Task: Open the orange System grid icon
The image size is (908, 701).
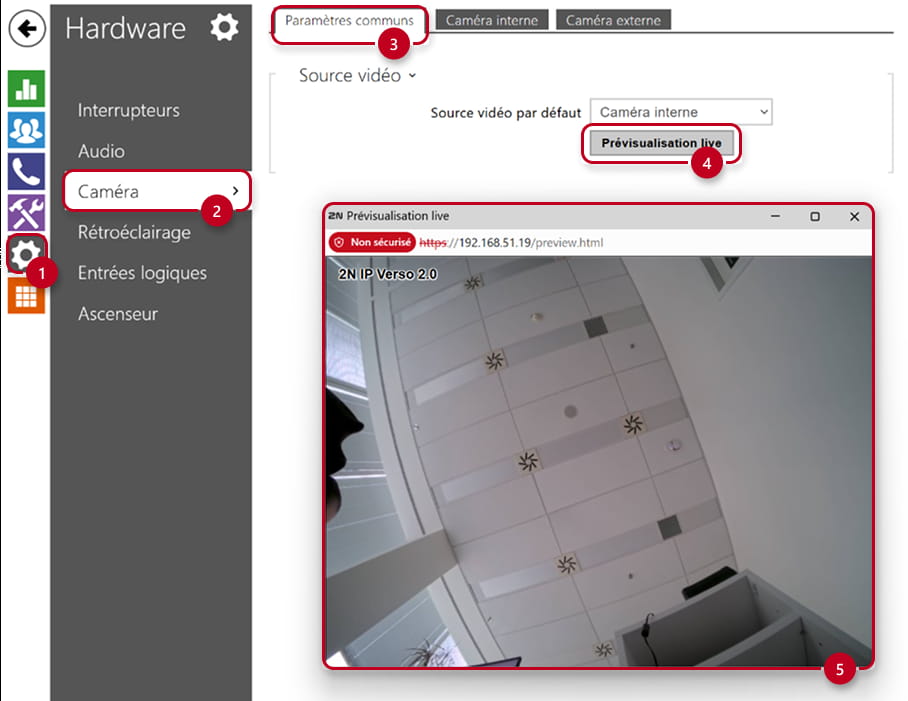Action: click(x=26, y=296)
